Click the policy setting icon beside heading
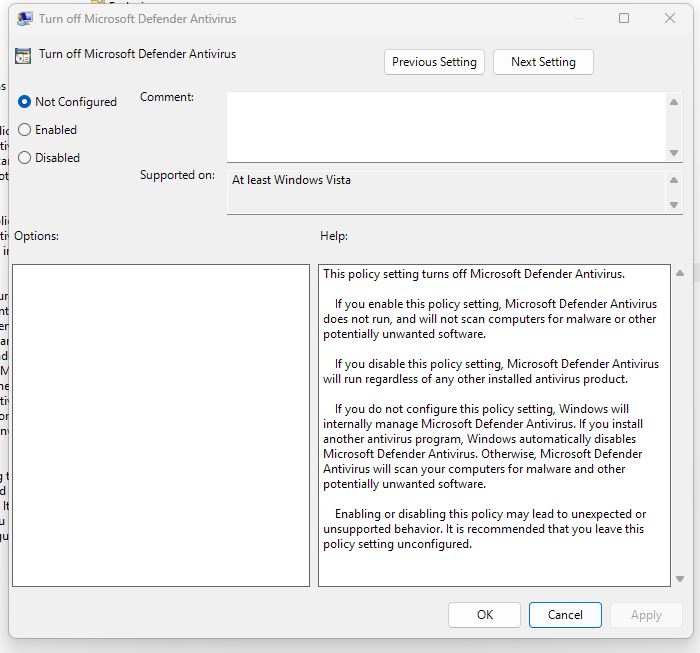The width and height of the screenshot is (700, 653). pyautogui.click(x=23, y=56)
